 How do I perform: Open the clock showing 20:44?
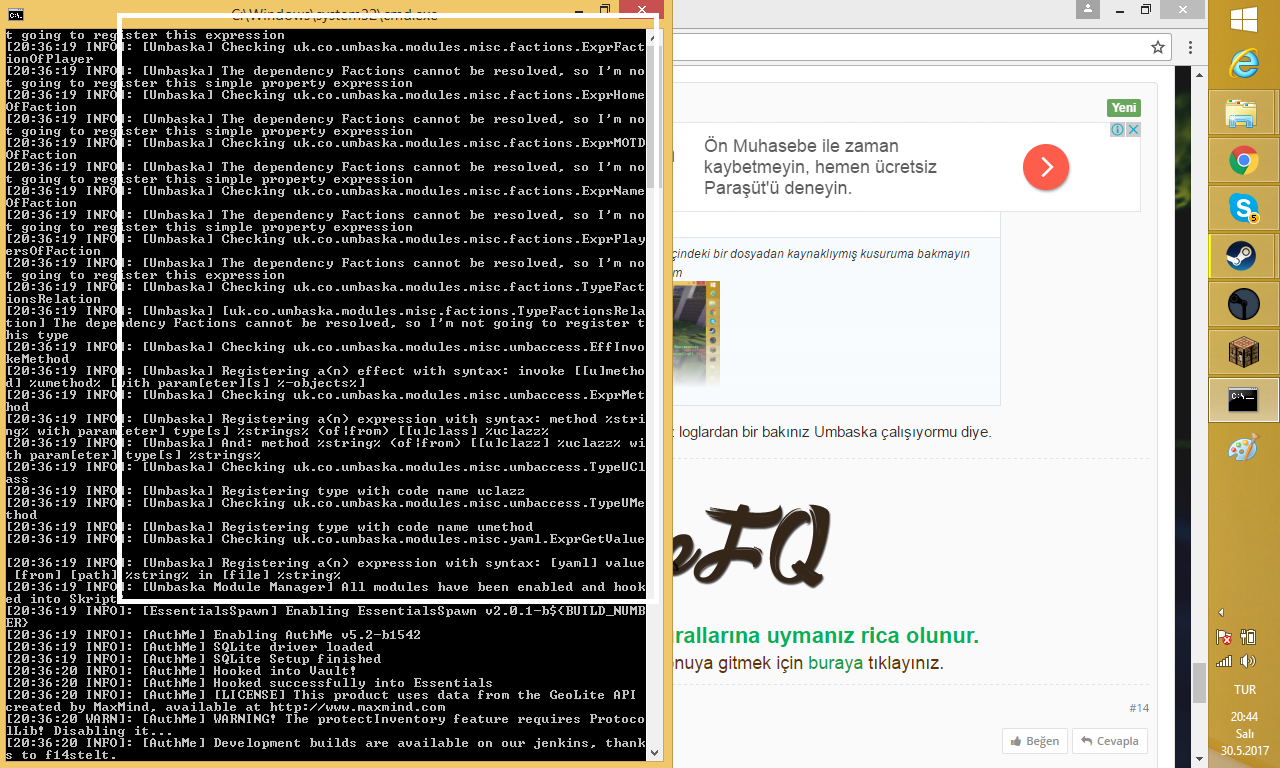coord(1245,716)
